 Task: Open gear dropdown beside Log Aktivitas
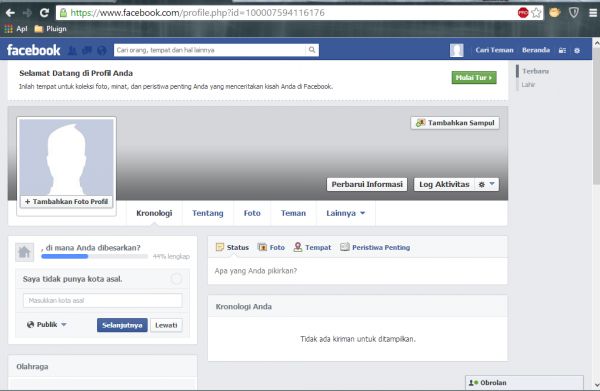487,184
